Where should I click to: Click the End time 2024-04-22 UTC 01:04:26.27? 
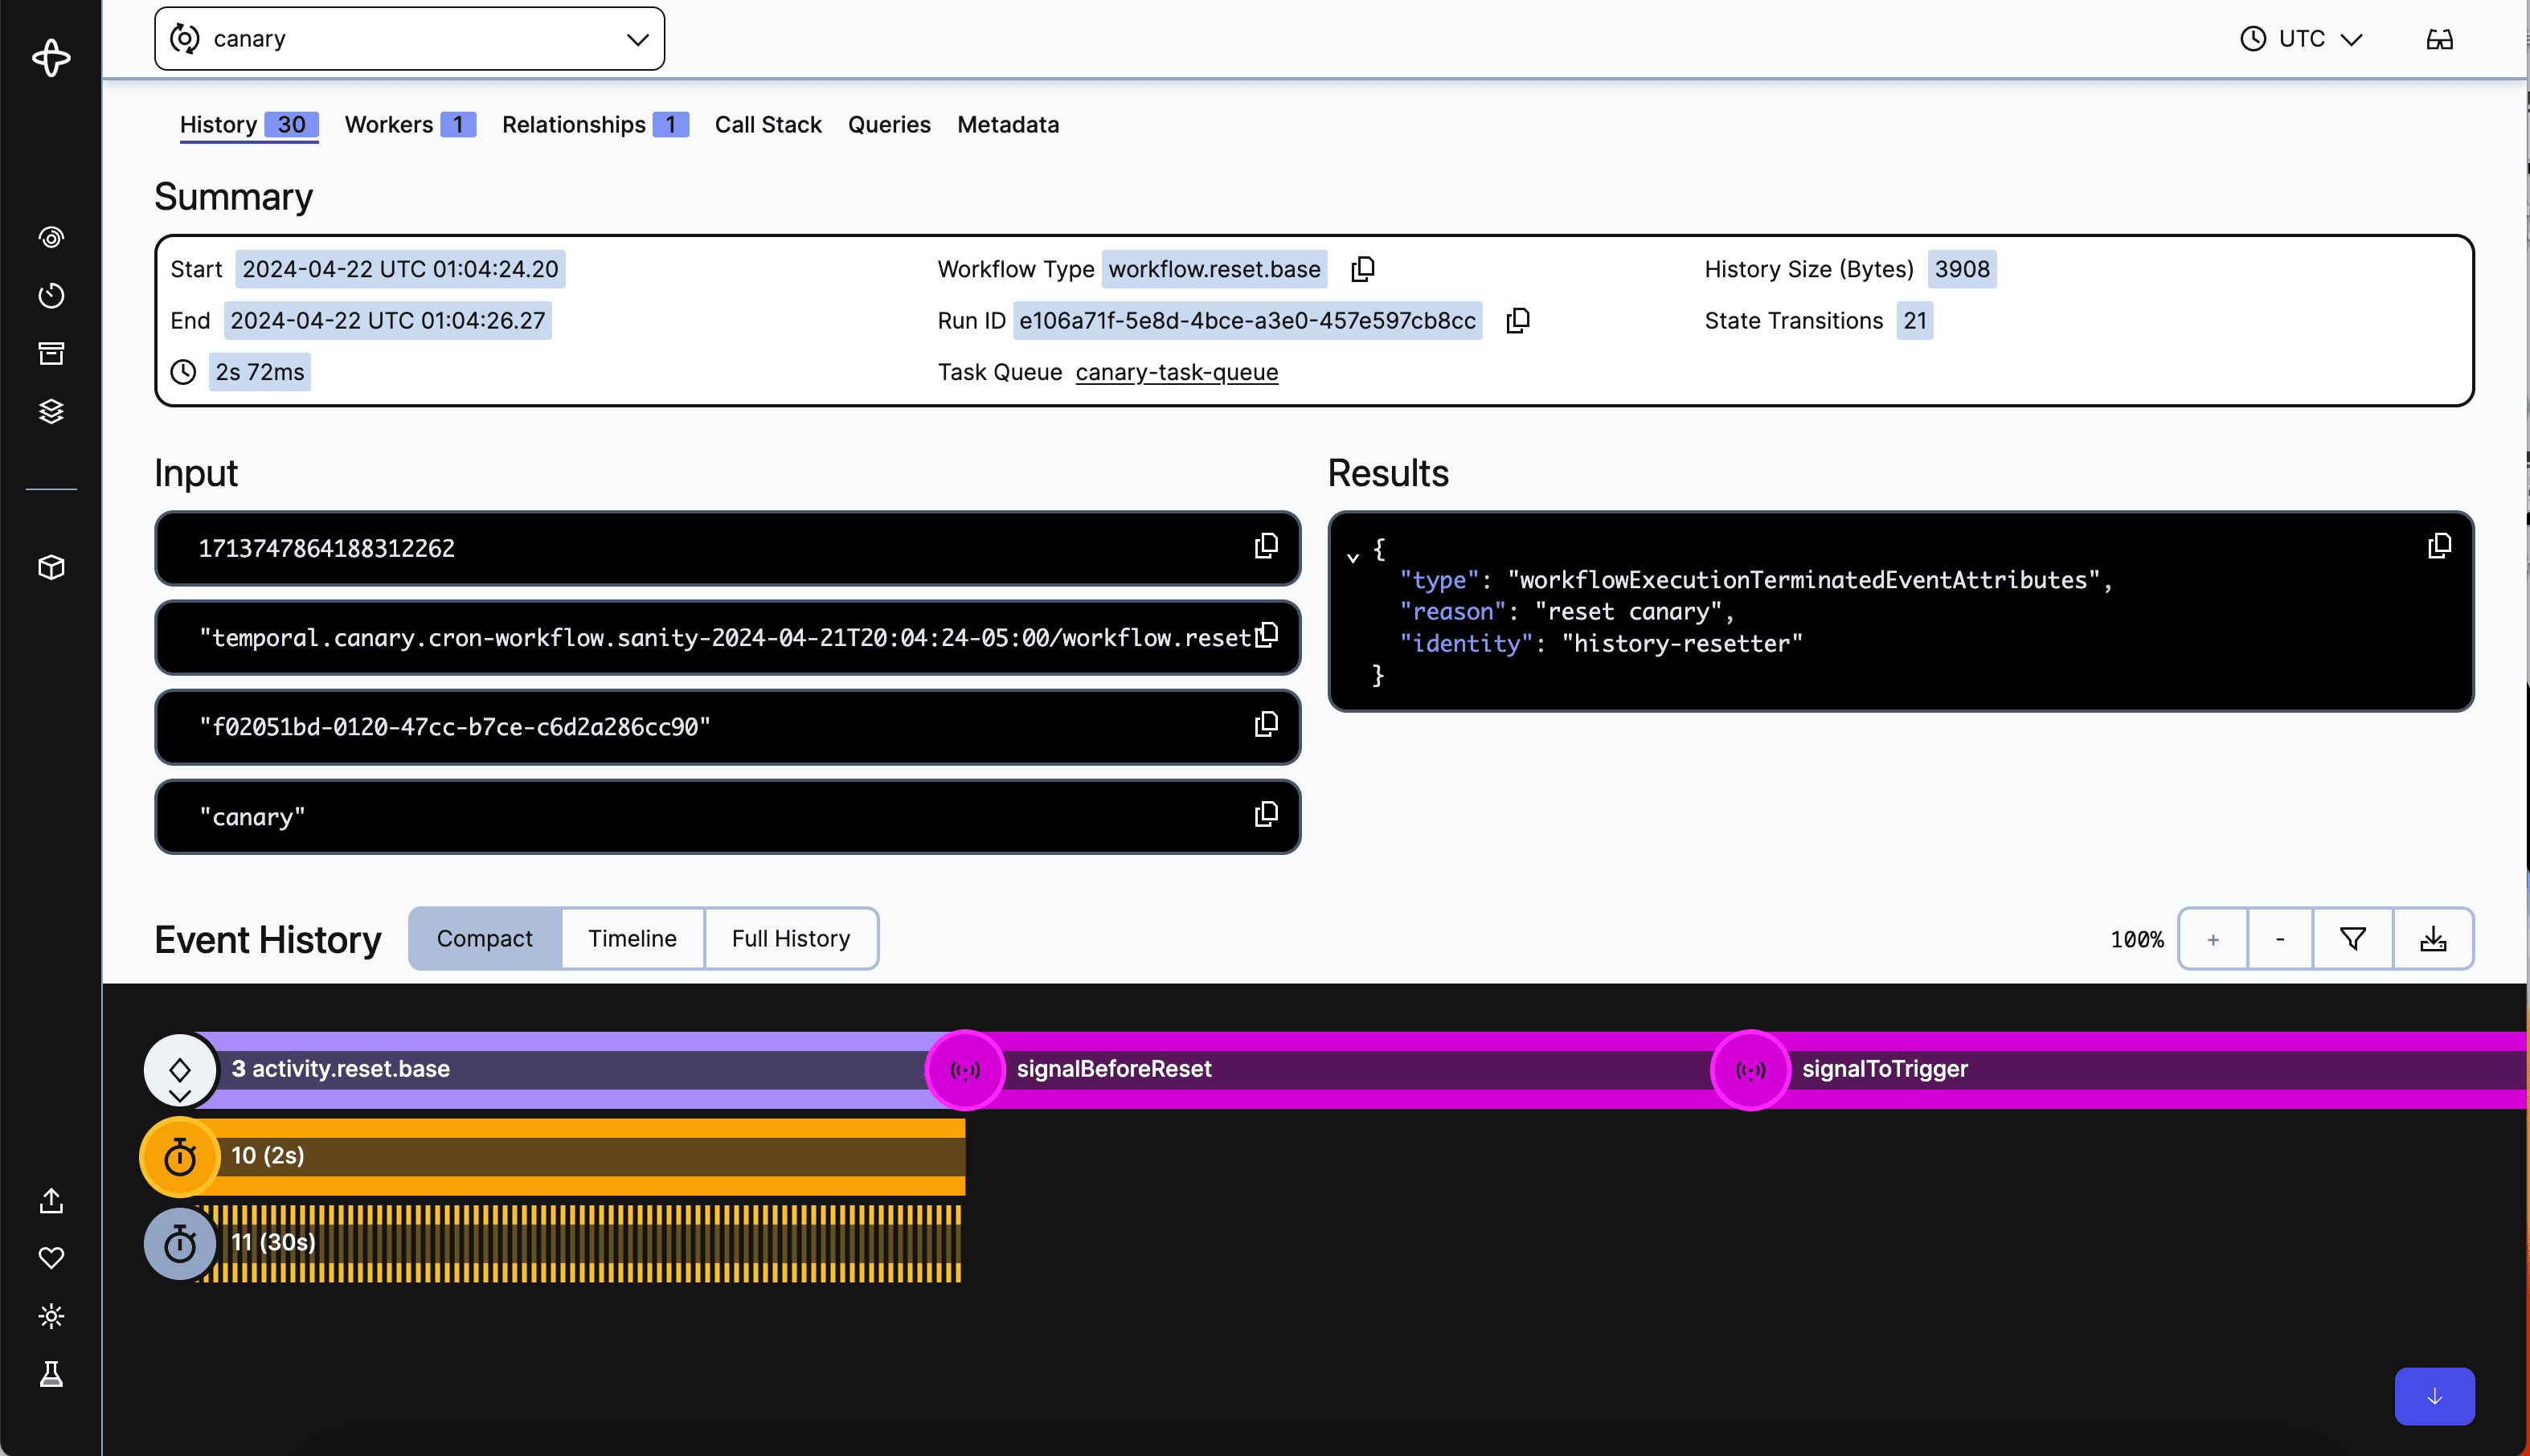(x=388, y=320)
